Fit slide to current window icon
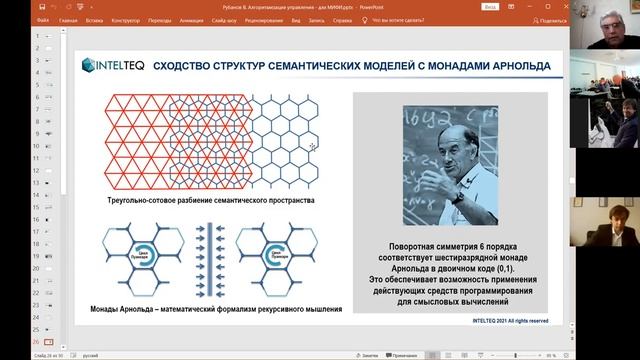This screenshot has width=640, height=360. tap(566, 356)
